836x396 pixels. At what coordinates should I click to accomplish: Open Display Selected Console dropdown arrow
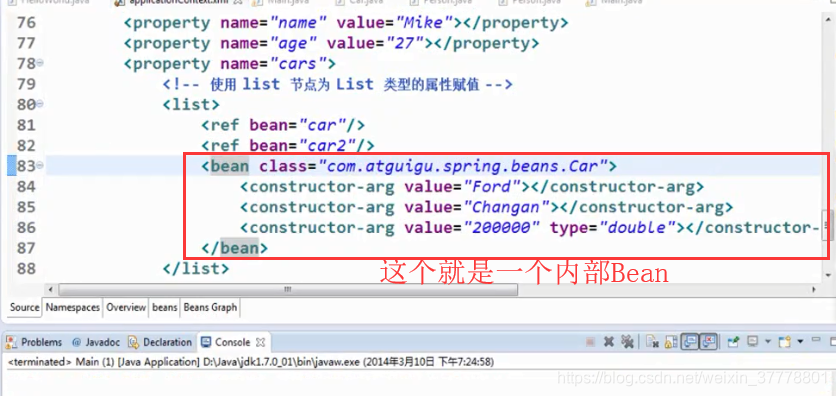pos(768,342)
